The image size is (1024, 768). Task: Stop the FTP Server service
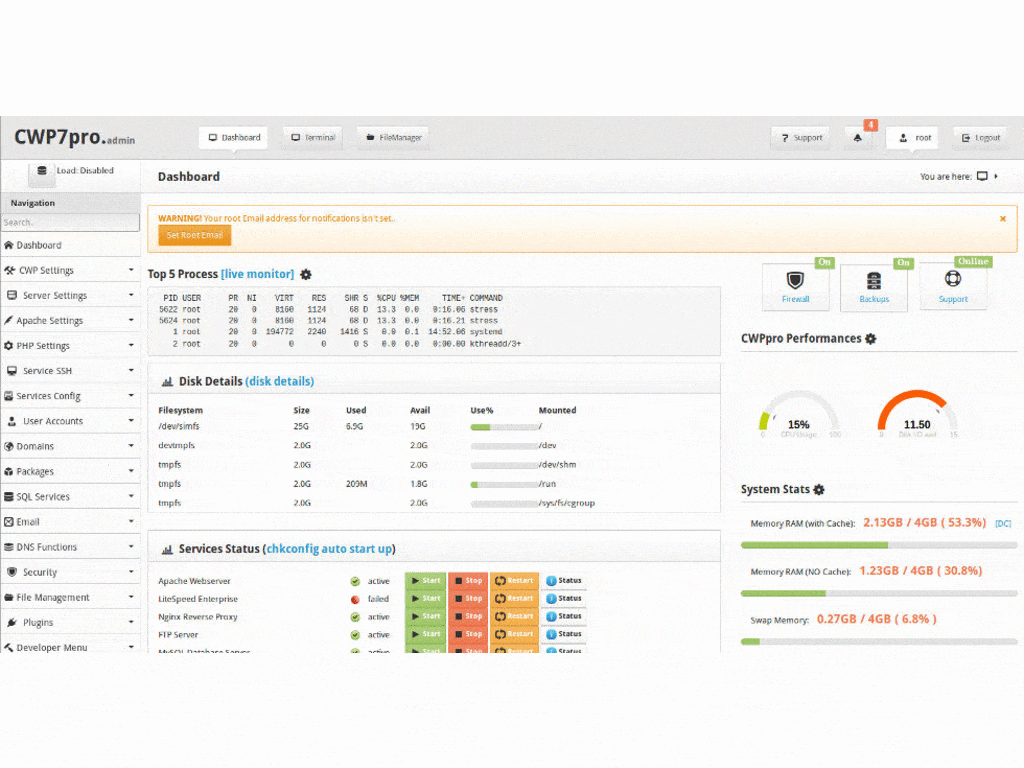[x=468, y=634]
